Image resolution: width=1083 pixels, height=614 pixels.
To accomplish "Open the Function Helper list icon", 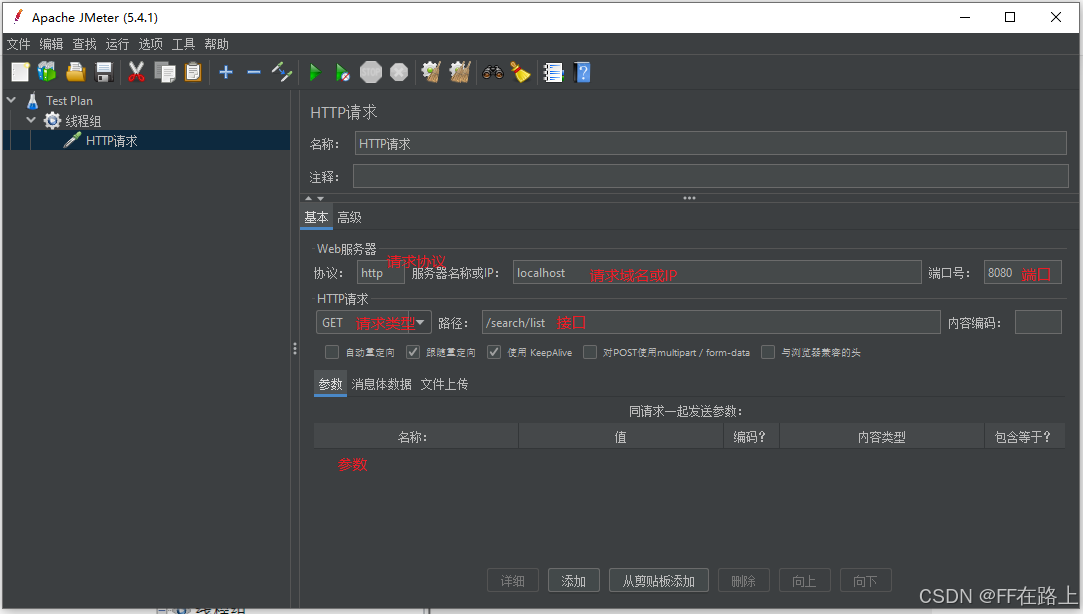I will tap(553, 72).
